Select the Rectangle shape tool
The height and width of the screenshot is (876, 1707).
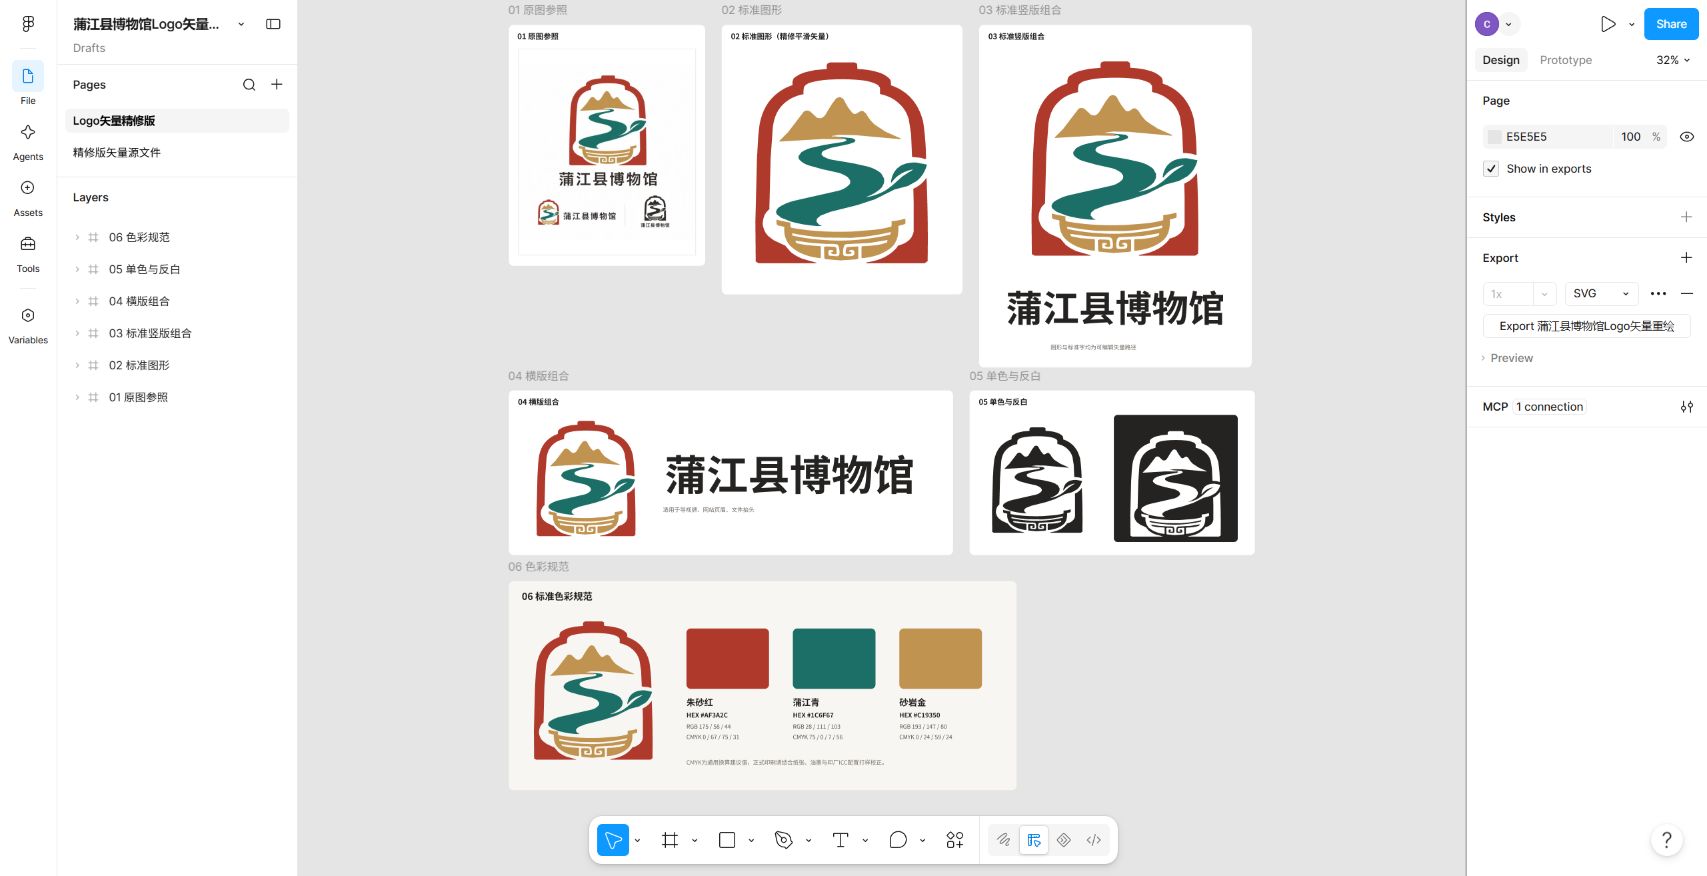(727, 840)
